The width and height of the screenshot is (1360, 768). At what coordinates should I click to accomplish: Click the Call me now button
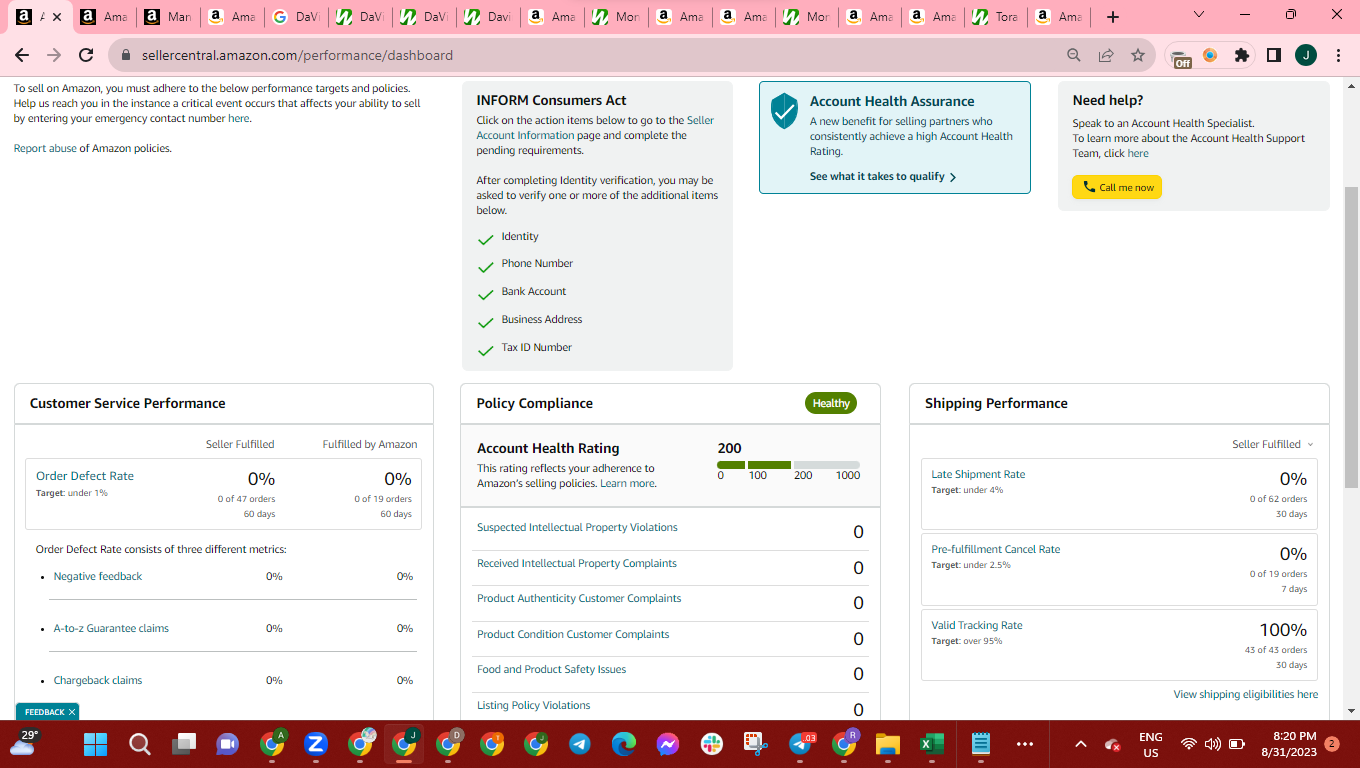pos(1117,187)
